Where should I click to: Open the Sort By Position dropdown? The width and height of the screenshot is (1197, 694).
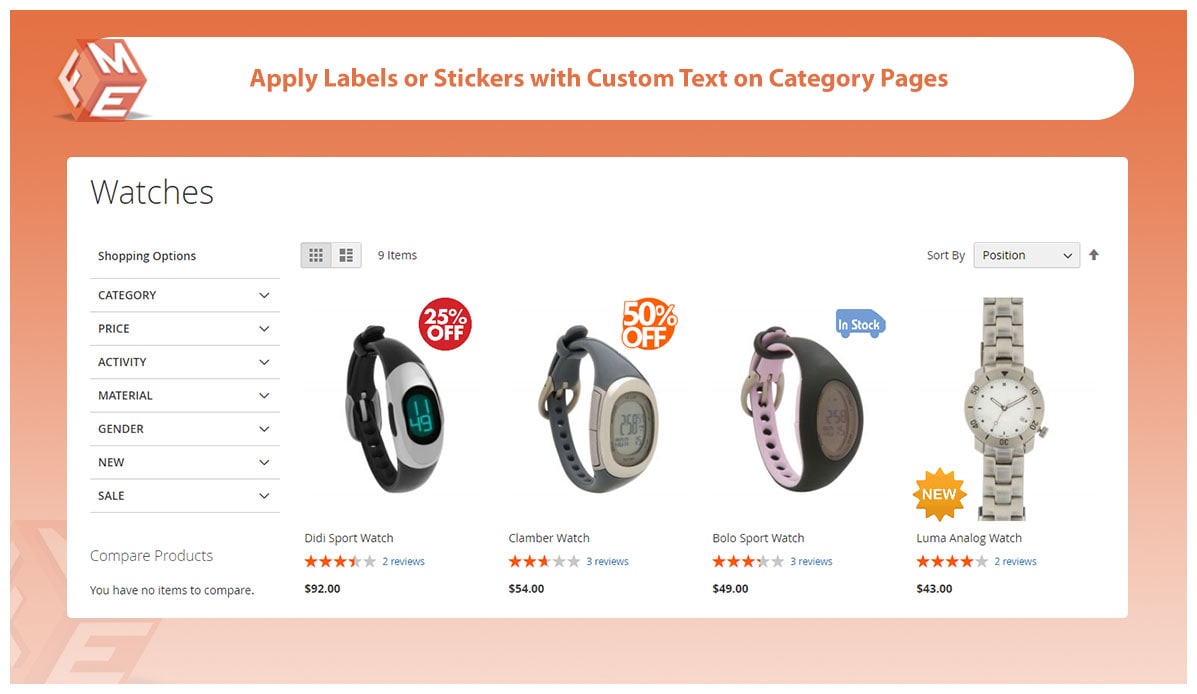(x=1027, y=255)
